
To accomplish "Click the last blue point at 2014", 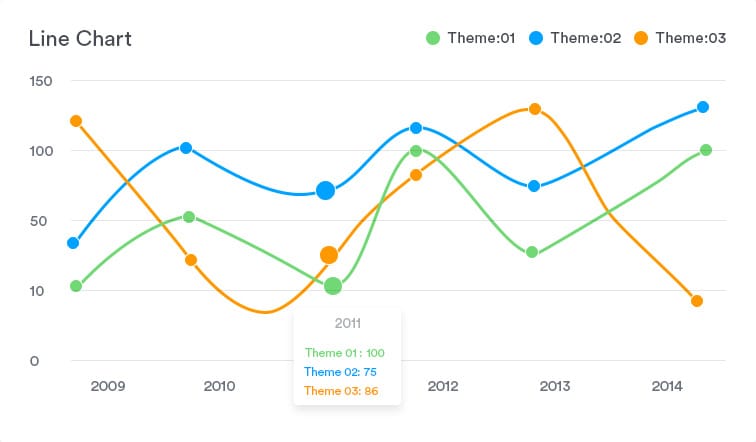I will pos(703,107).
